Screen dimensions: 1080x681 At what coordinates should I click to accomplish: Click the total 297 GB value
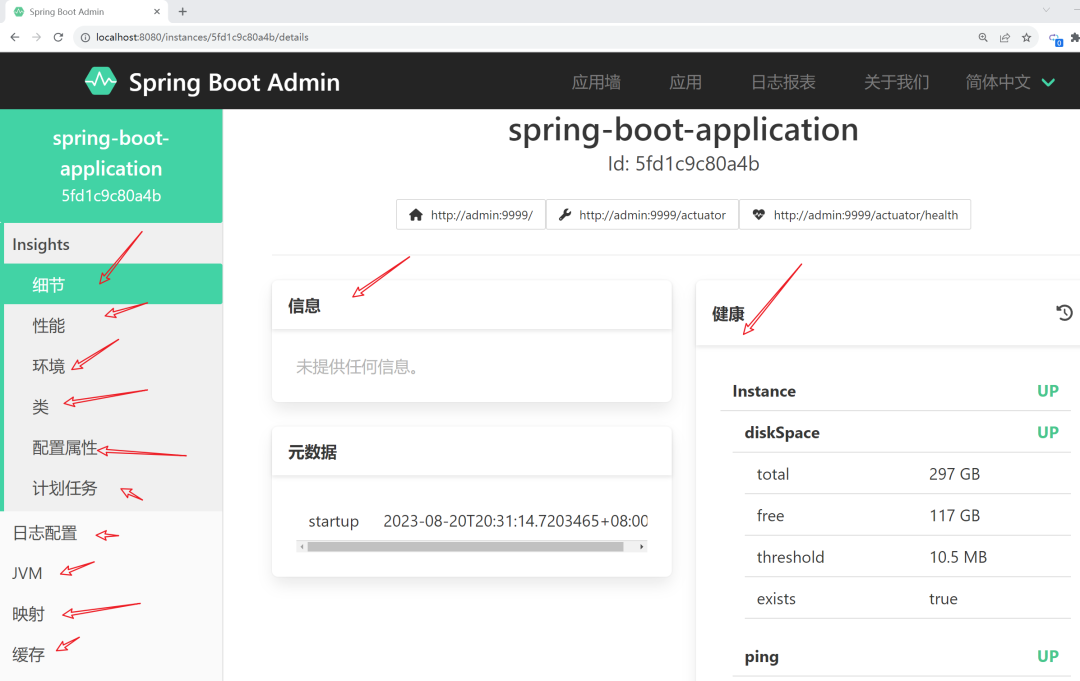click(x=954, y=474)
